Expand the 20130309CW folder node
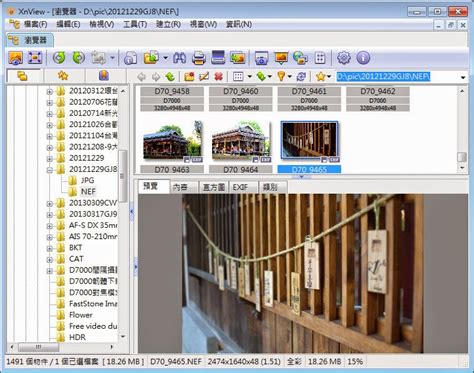 [x=49, y=203]
